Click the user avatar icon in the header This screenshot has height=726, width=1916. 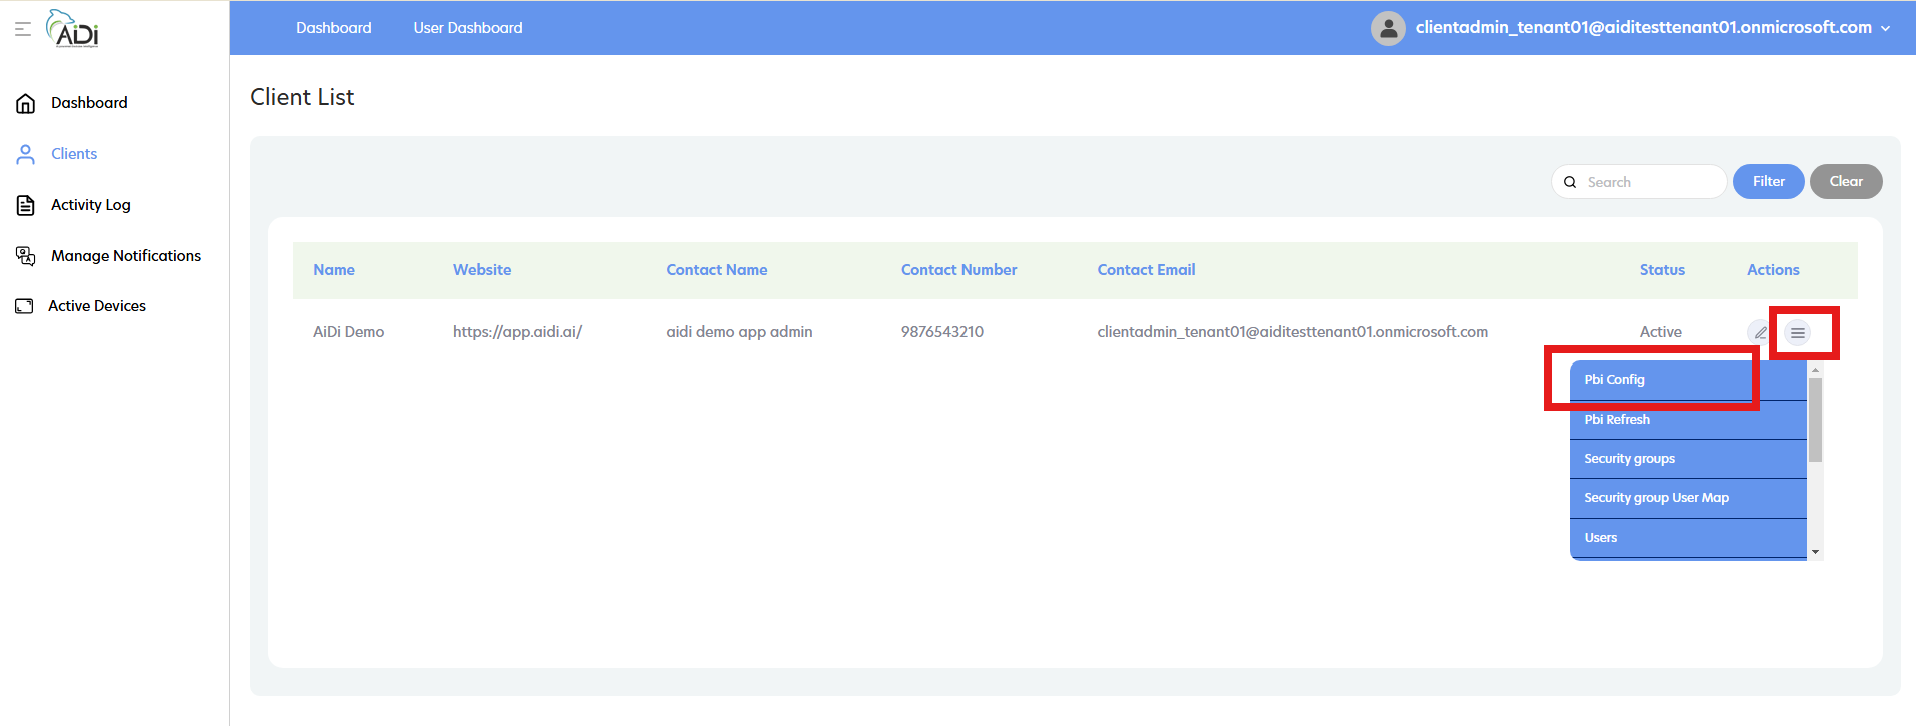(x=1387, y=28)
